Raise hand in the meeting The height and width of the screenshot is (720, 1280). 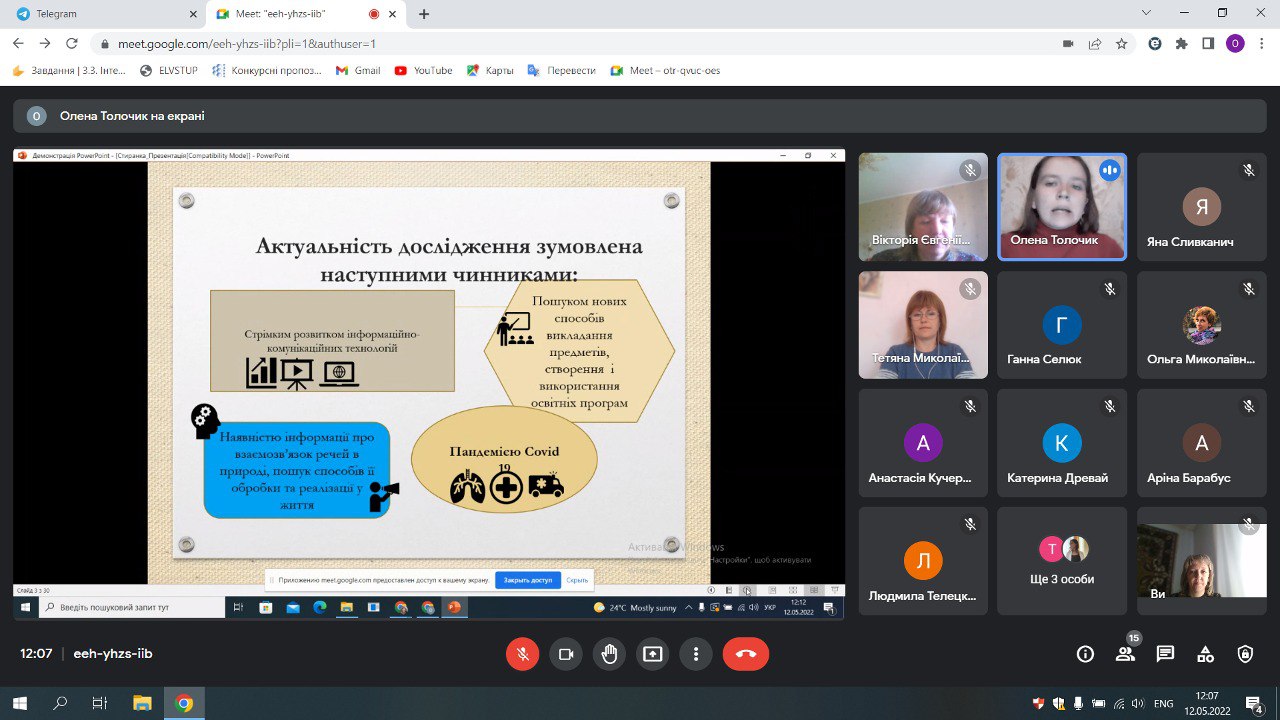(x=609, y=654)
